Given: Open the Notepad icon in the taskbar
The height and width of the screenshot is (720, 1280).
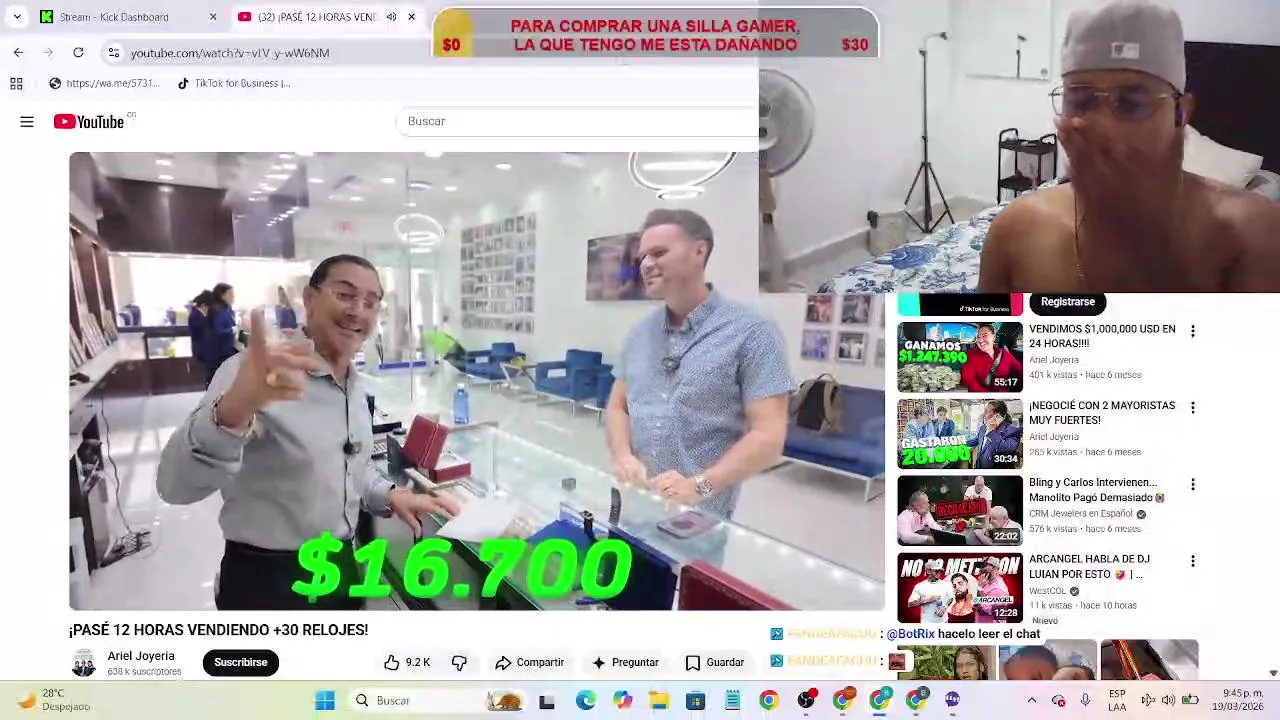Looking at the screenshot, I should point(732,701).
